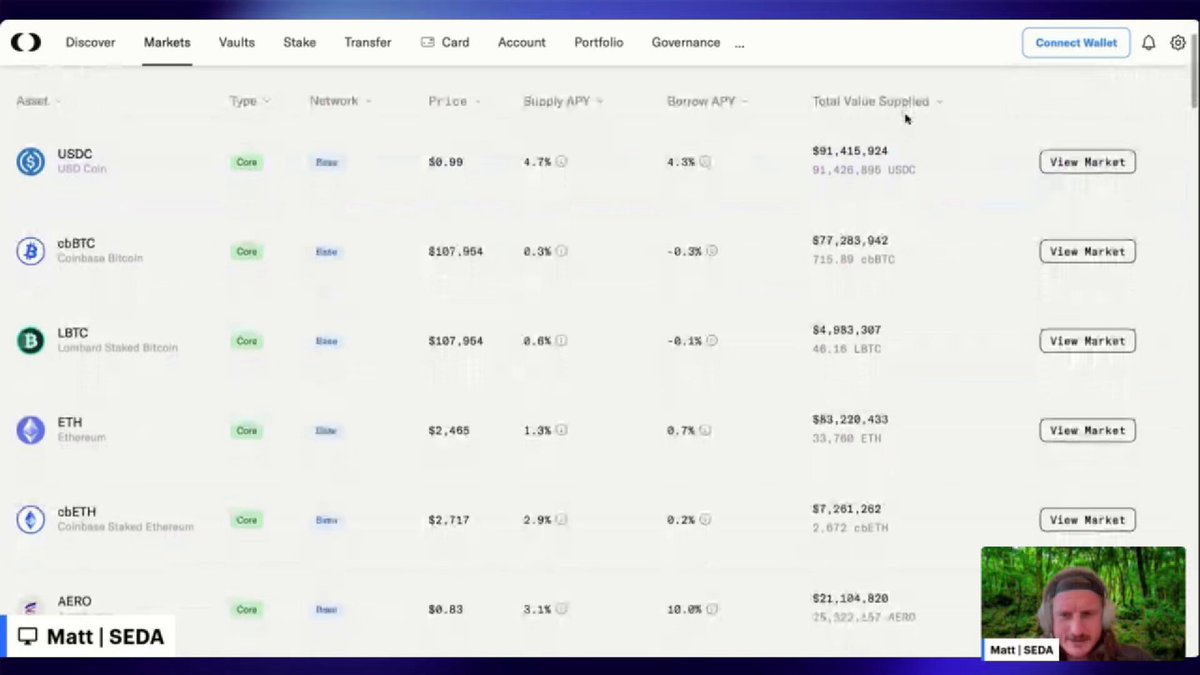The image size is (1200, 675).
Task: Expand the more navigation items ellipsis
Action: click(x=739, y=43)
